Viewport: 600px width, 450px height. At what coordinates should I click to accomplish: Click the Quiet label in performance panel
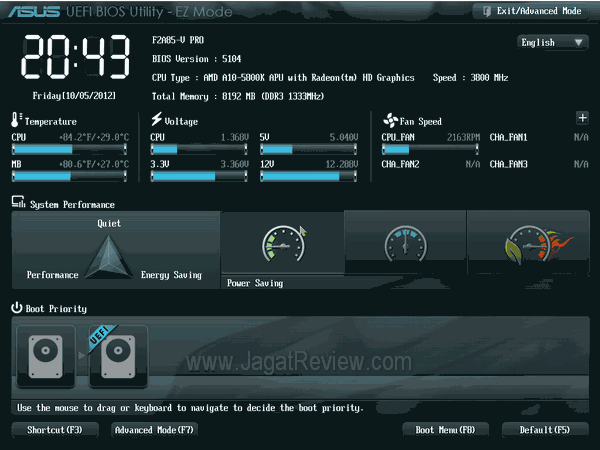[109, 223]
